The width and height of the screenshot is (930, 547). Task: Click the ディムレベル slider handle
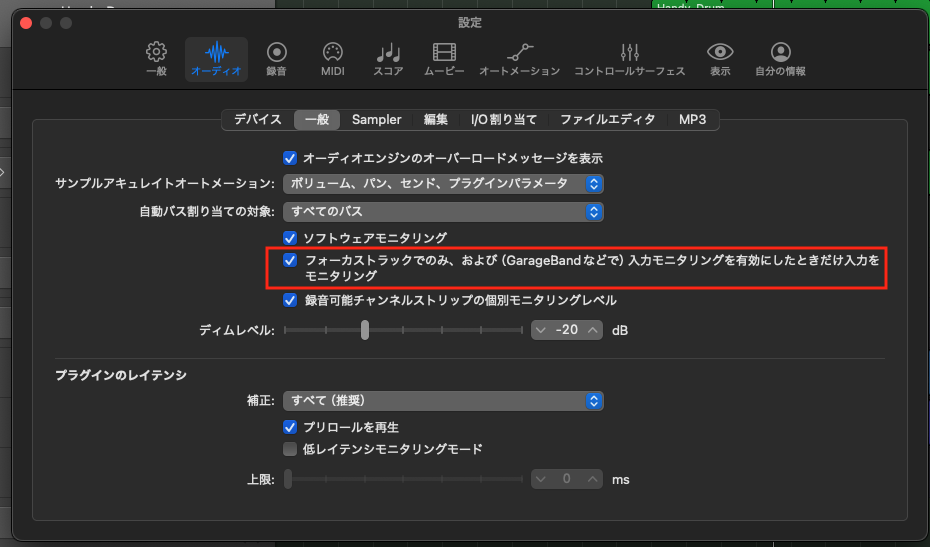click(365, 330)
